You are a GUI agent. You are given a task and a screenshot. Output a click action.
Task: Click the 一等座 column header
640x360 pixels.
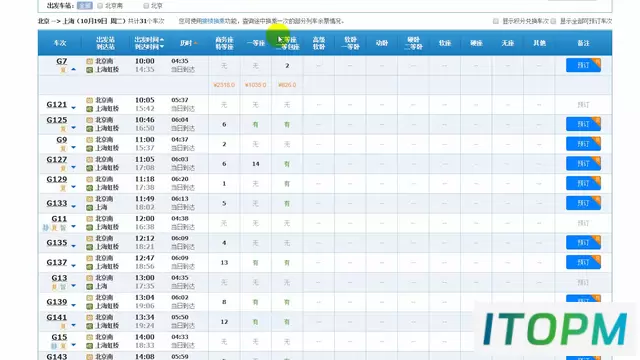pyautogui.click(x=256, y=43)
